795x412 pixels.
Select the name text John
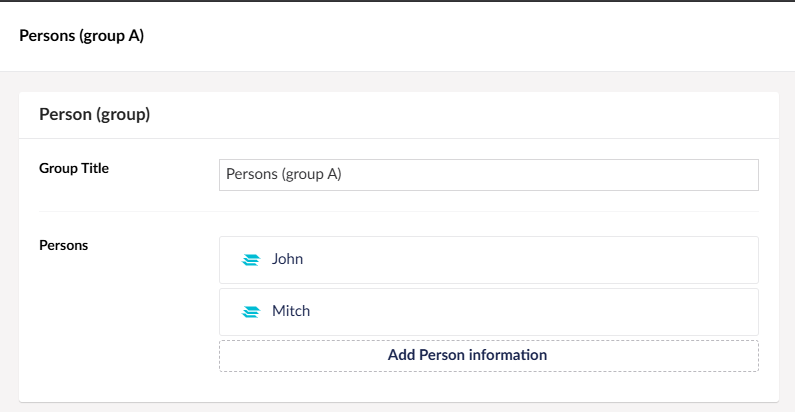tap(287, 259)
